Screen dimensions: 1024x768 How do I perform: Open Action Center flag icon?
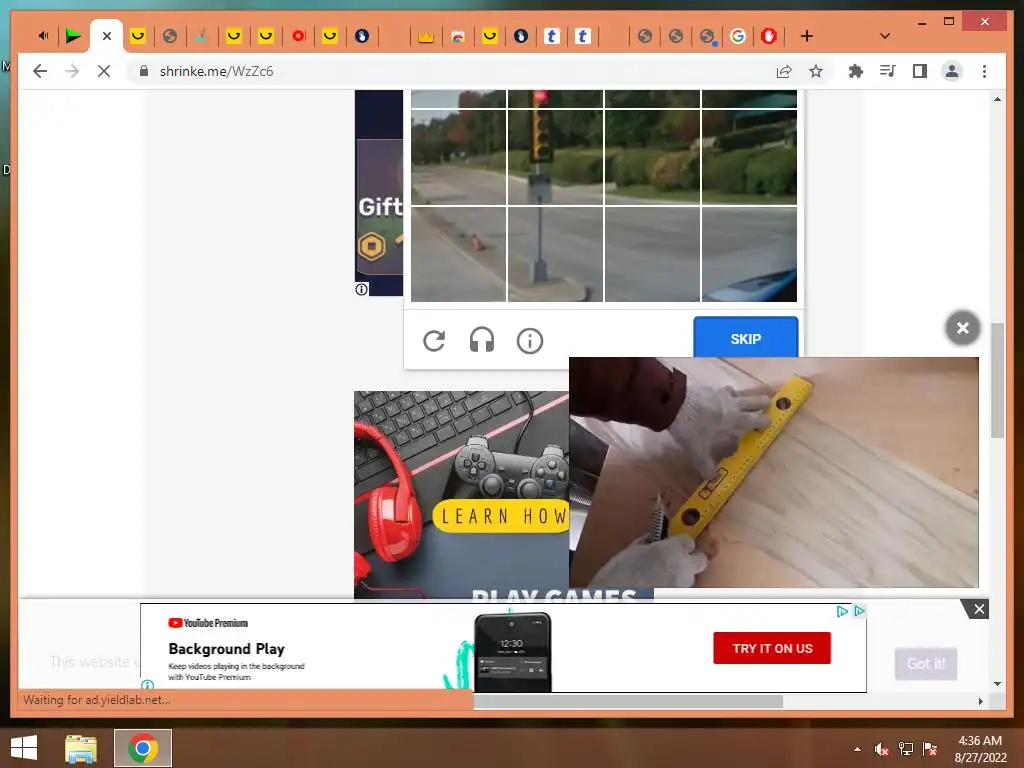pos(930,749)
